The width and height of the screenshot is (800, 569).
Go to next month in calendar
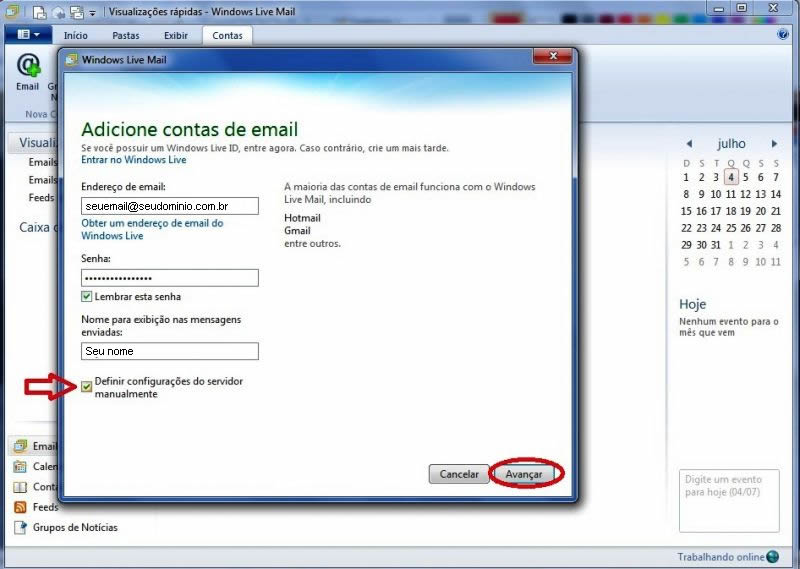[x=774, y=144]
